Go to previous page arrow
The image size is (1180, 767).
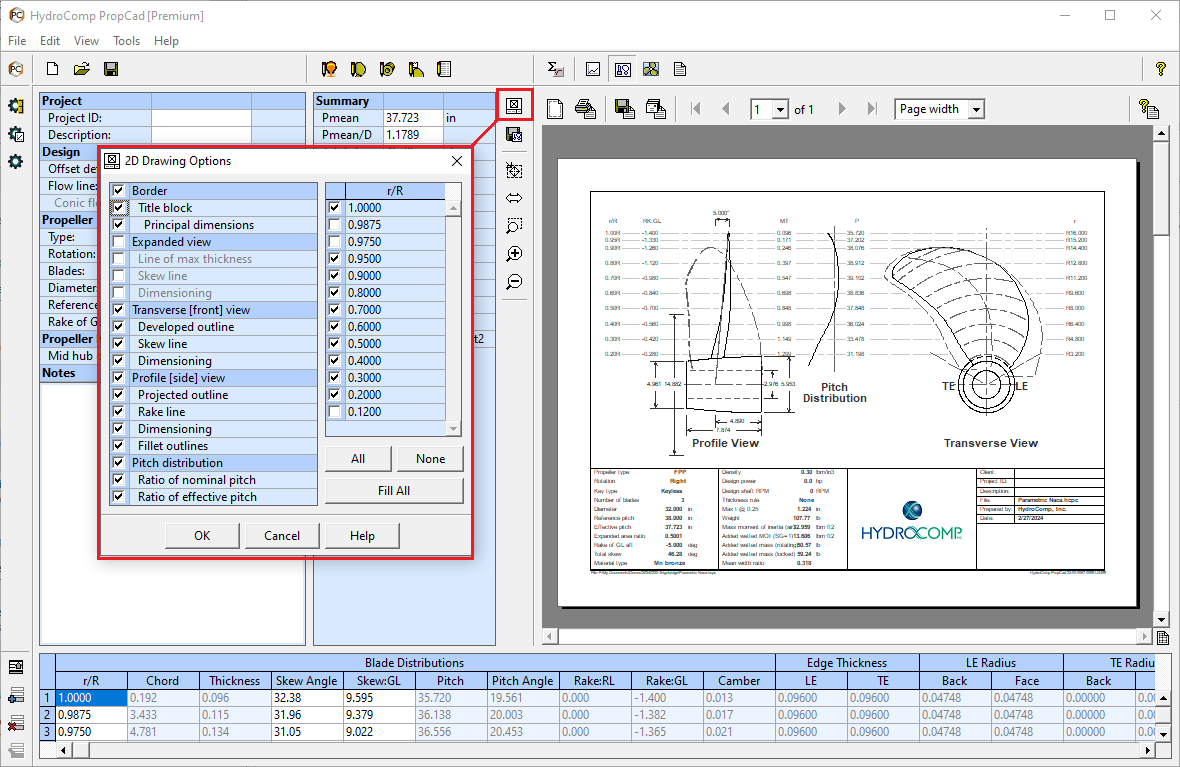(725, 109)
